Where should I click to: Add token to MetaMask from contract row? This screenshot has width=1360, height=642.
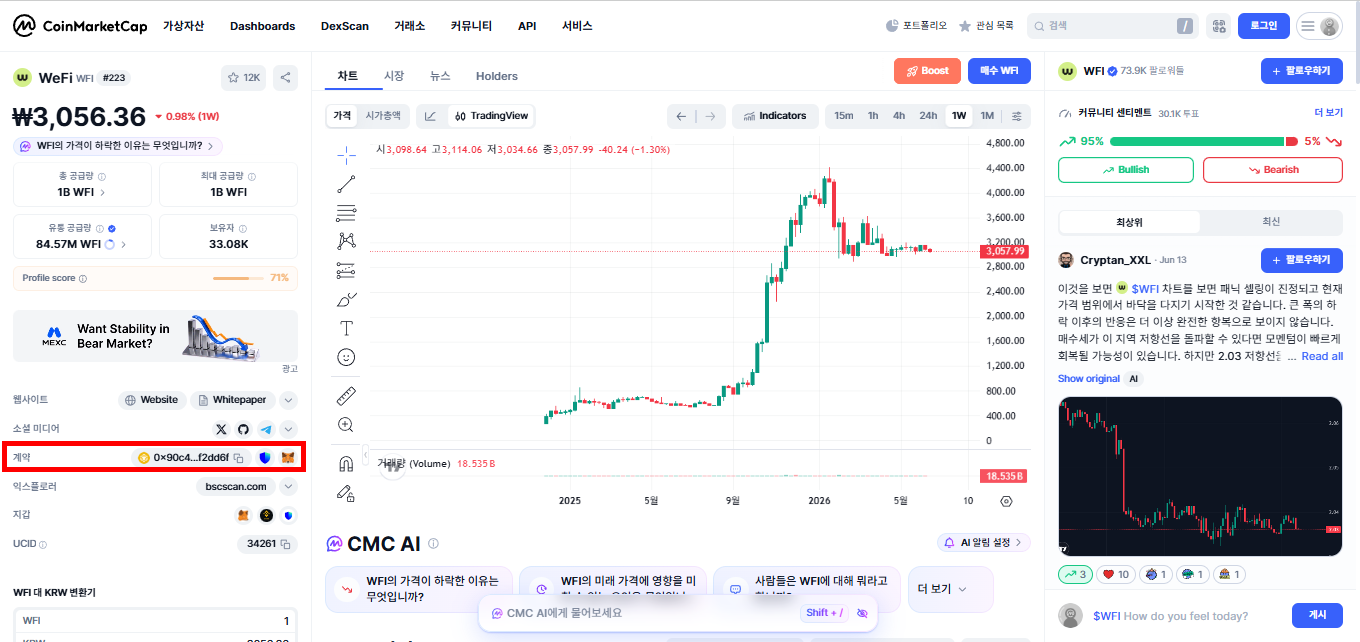click(x=289, y=458)
